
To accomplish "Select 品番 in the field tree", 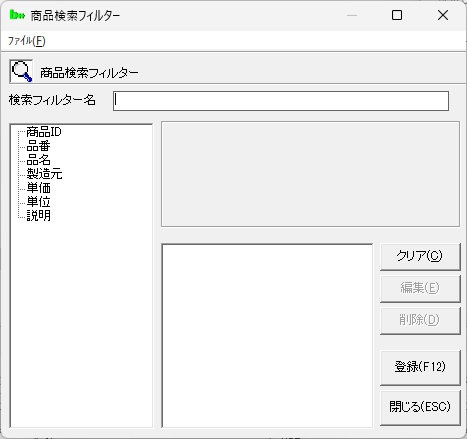I will [x=38, y=146].
